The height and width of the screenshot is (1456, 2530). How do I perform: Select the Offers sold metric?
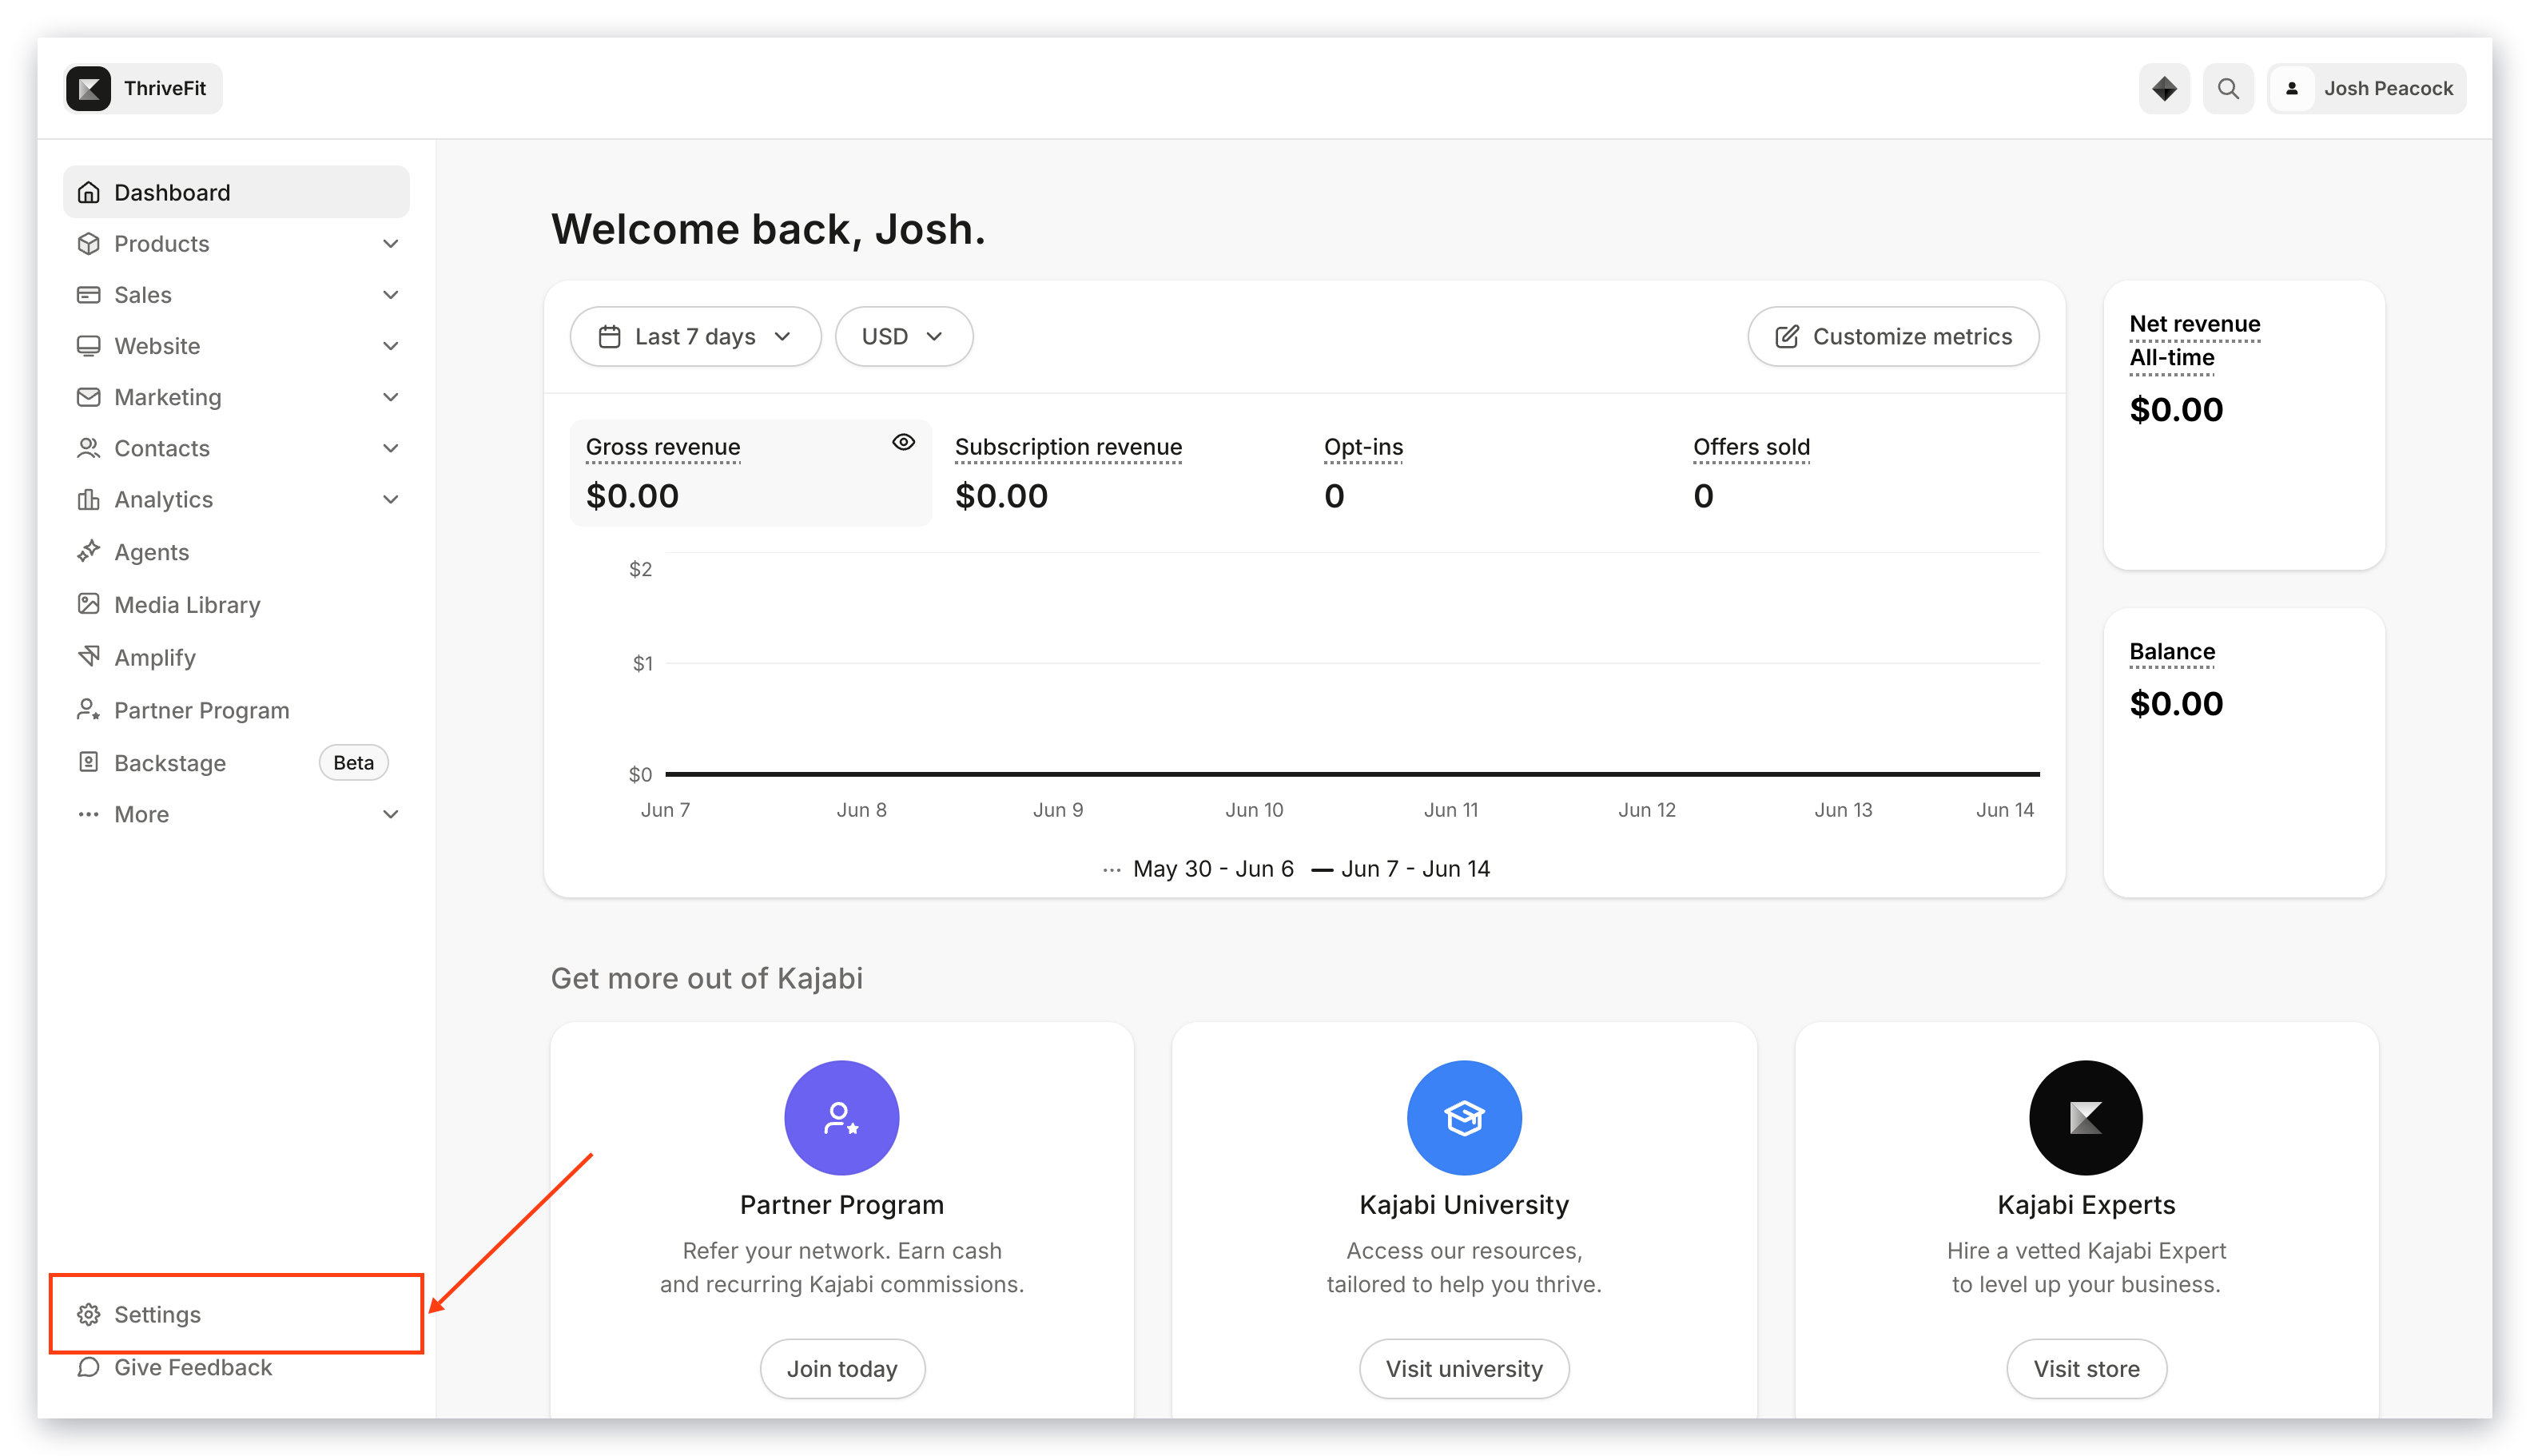(x=1858, y=472)
